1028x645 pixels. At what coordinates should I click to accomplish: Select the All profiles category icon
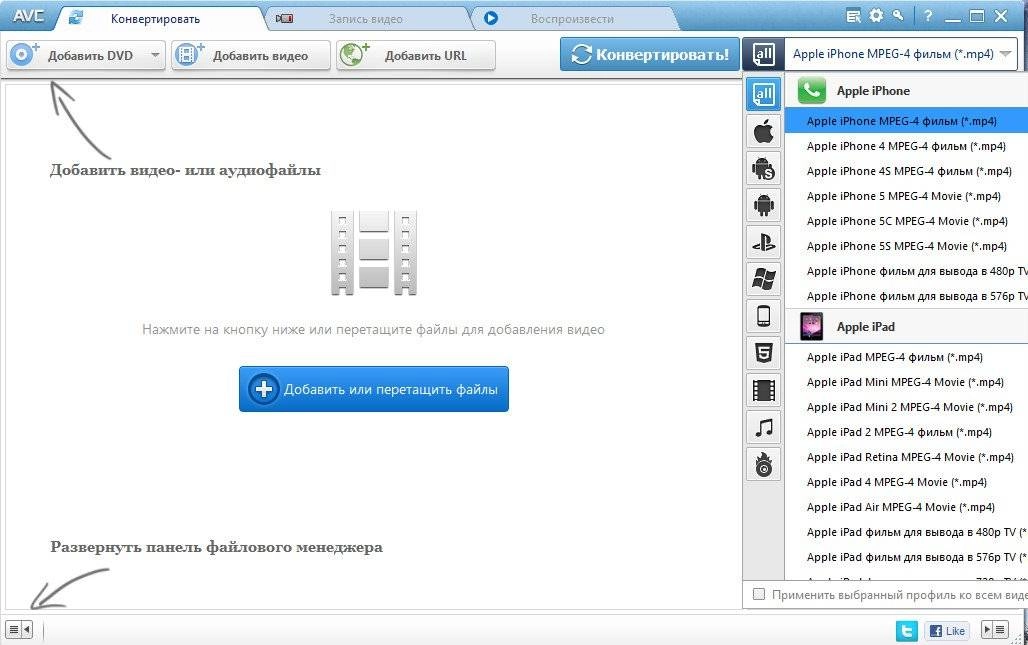tap(763, 94)
